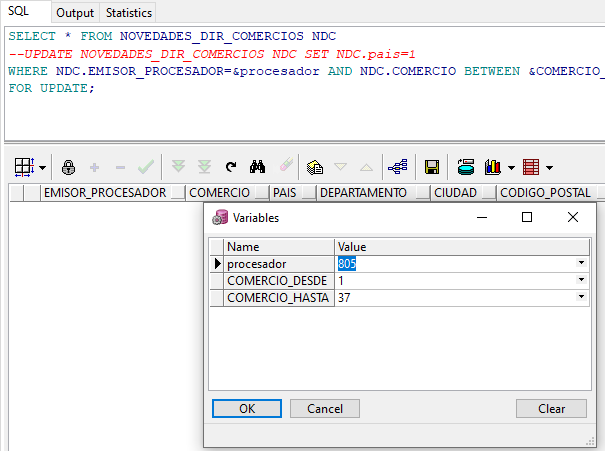Click the Clear button in Variables
This screenshot has height=451, width=605.
(x=551, y=408)
